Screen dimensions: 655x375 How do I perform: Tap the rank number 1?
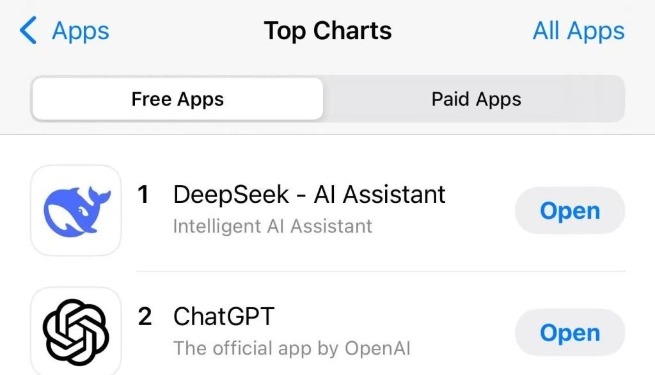[x=143, y=195]
